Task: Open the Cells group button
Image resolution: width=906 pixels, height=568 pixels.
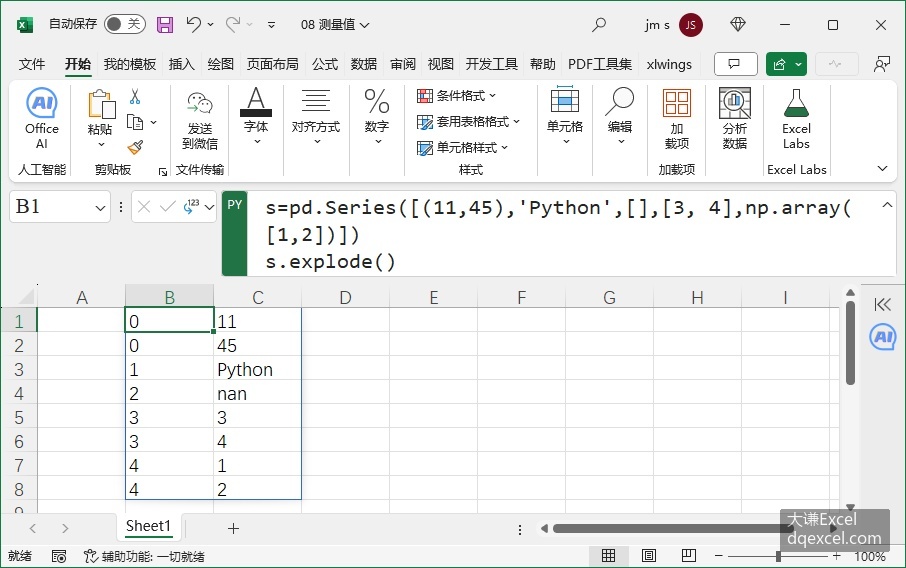Action: [x=565, y=116]
